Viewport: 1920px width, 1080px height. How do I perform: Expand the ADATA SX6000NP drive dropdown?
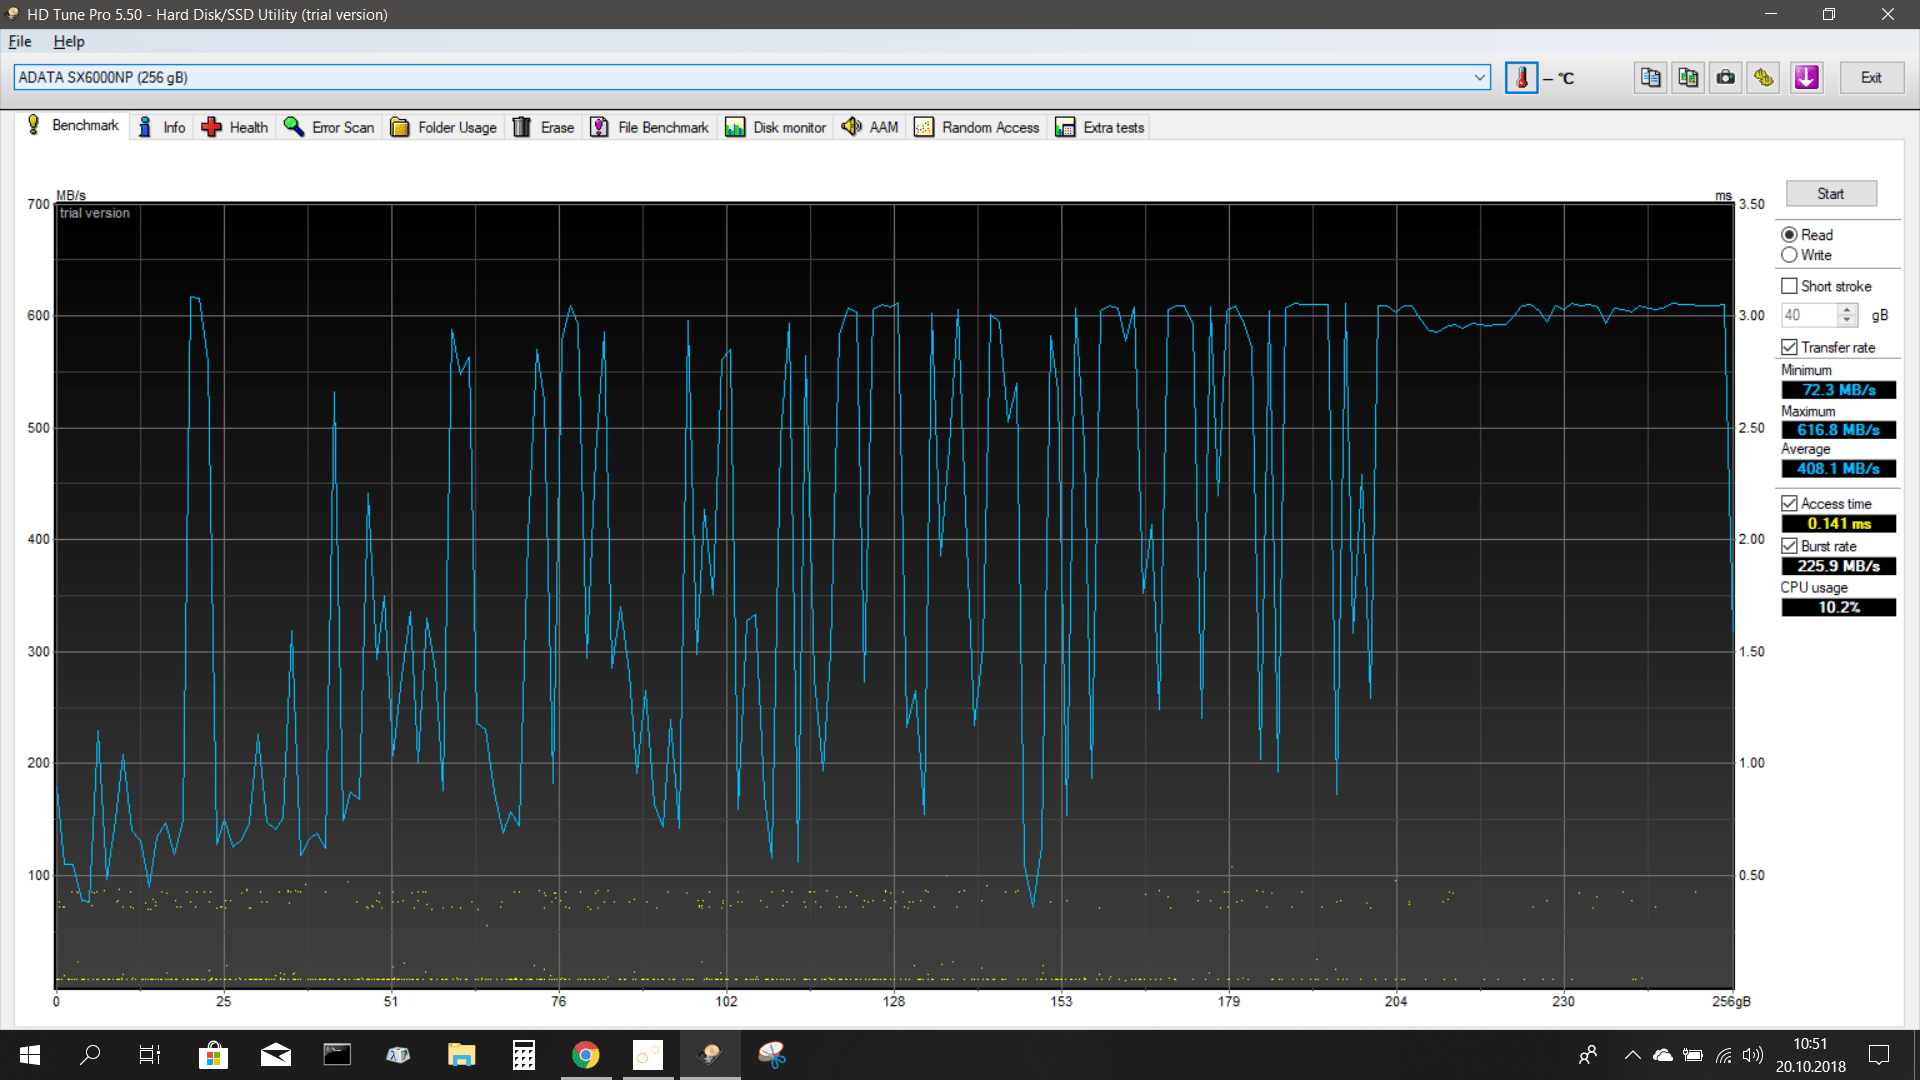[x=1479, y=78]
